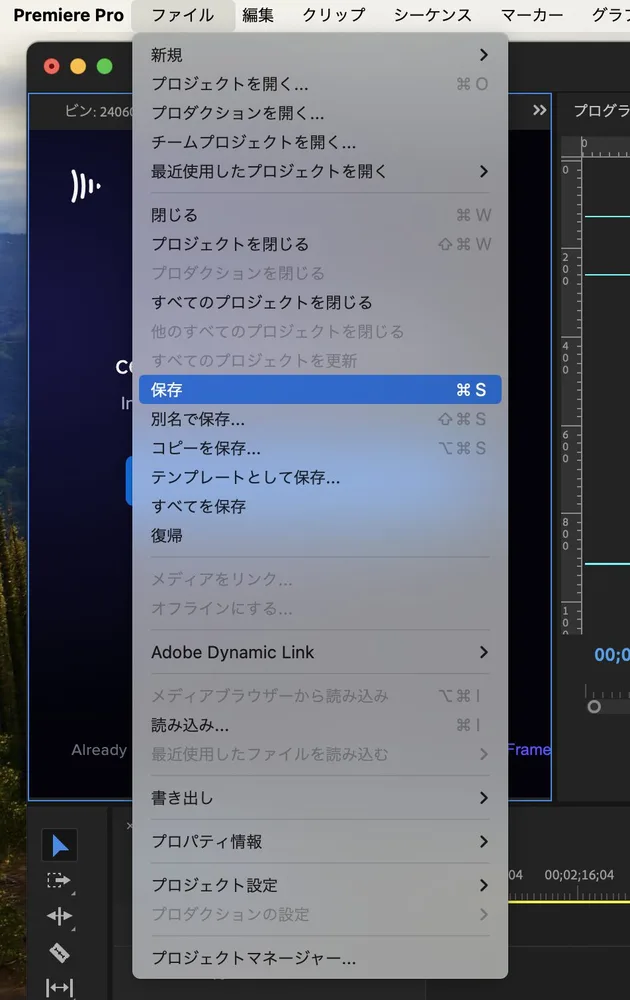Image resolution: width=630 pixels, height=1000 pixels.
Task: Click the green fullscreen window button
Action: 105,66
